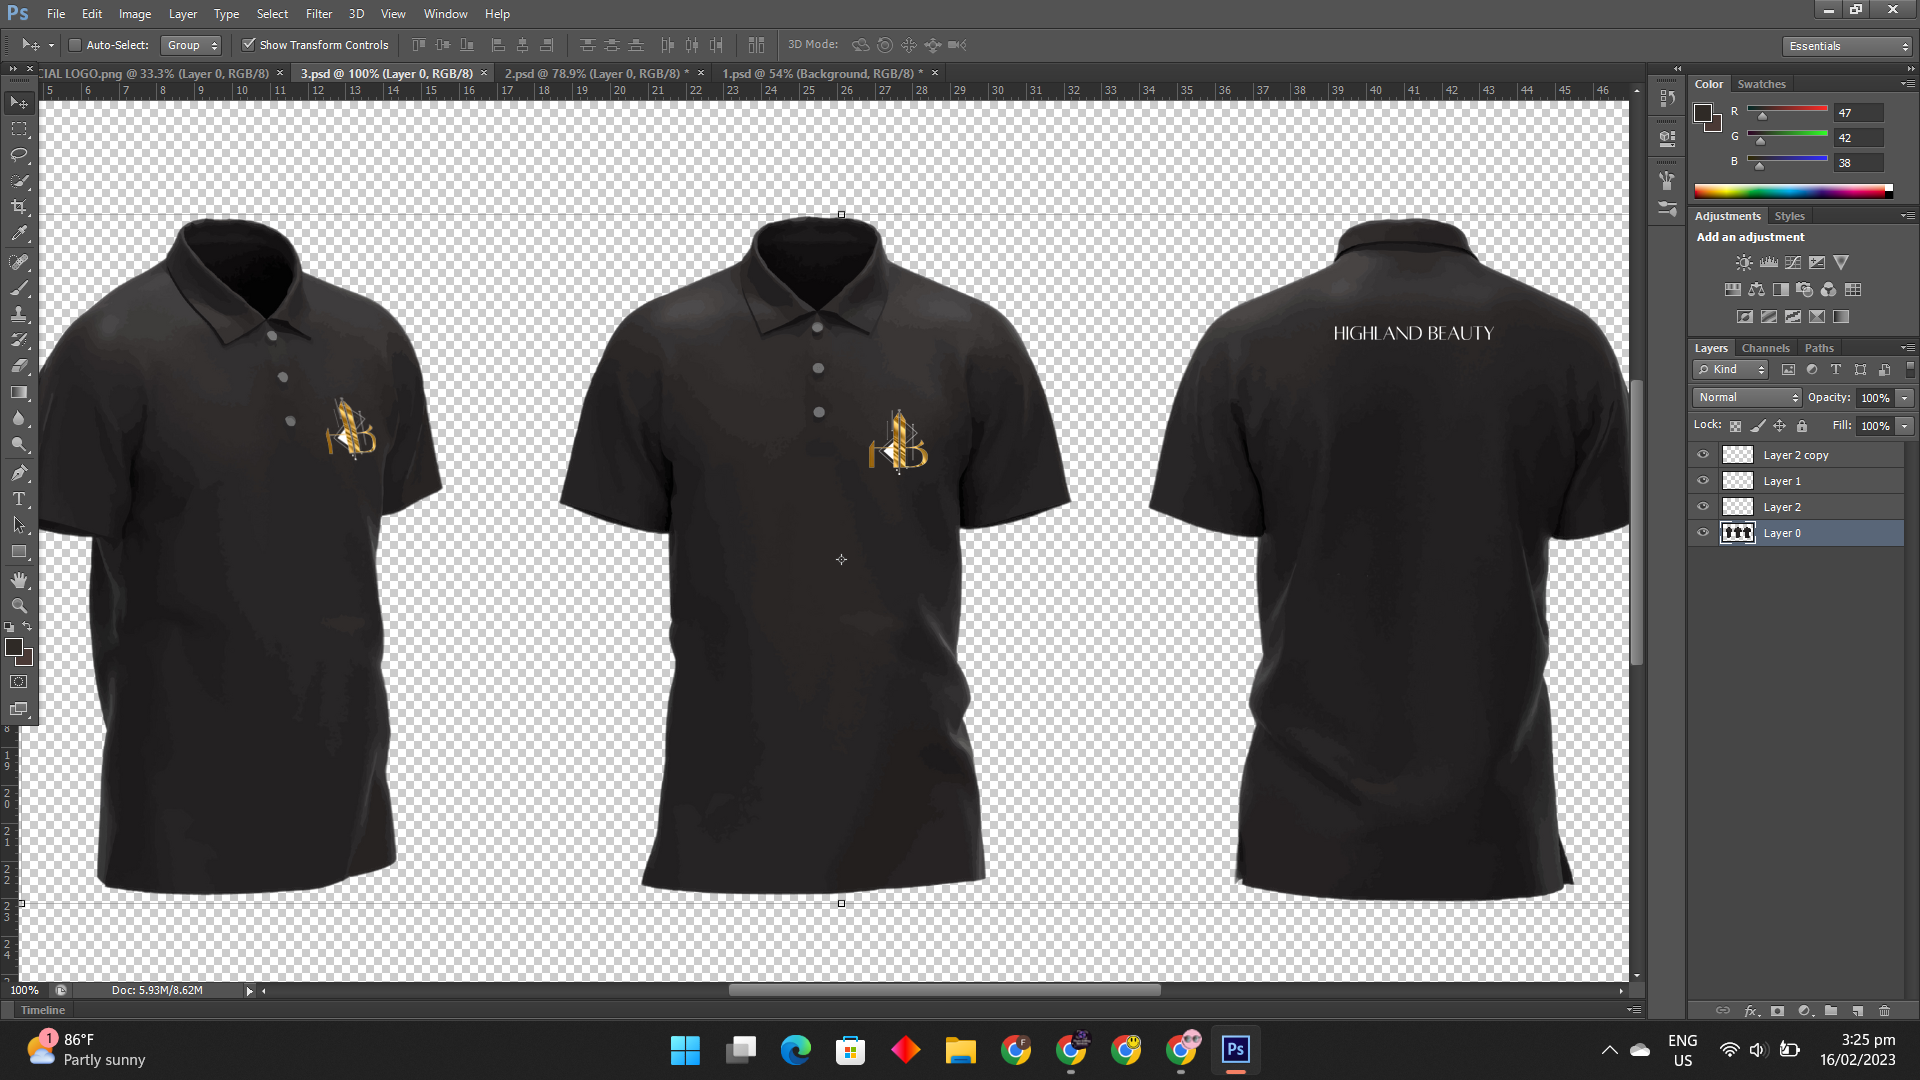The width and height of the screenshot is (1920, 1080).
Task: Select the Zoom tool
Action: (18, 605)
